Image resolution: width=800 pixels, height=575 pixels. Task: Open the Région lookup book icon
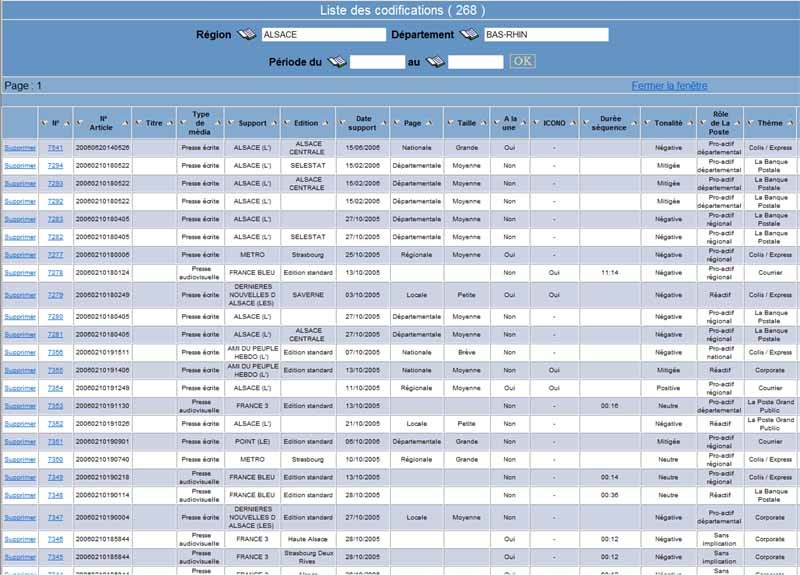[x=246, y=35]
